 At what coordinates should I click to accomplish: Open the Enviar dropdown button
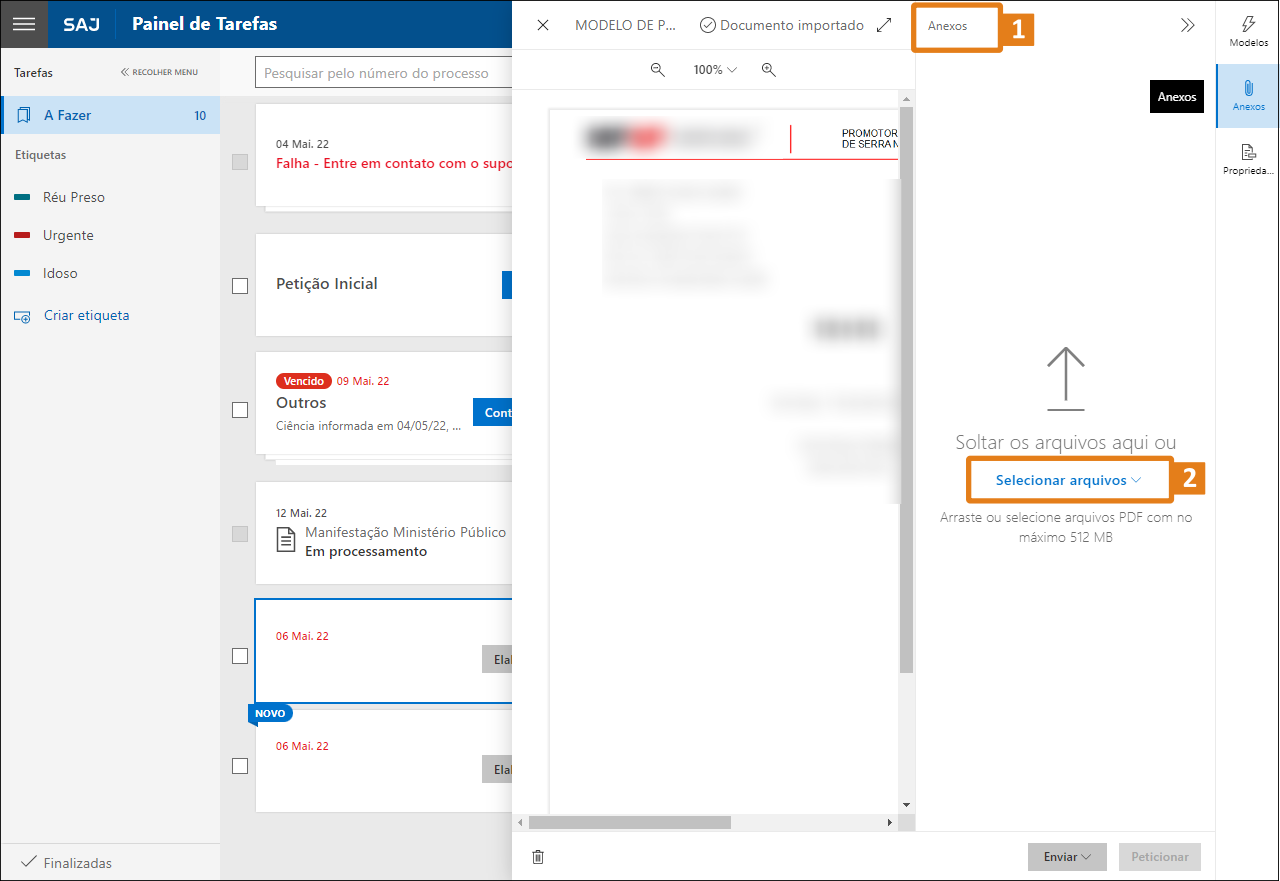point(1066,857)
